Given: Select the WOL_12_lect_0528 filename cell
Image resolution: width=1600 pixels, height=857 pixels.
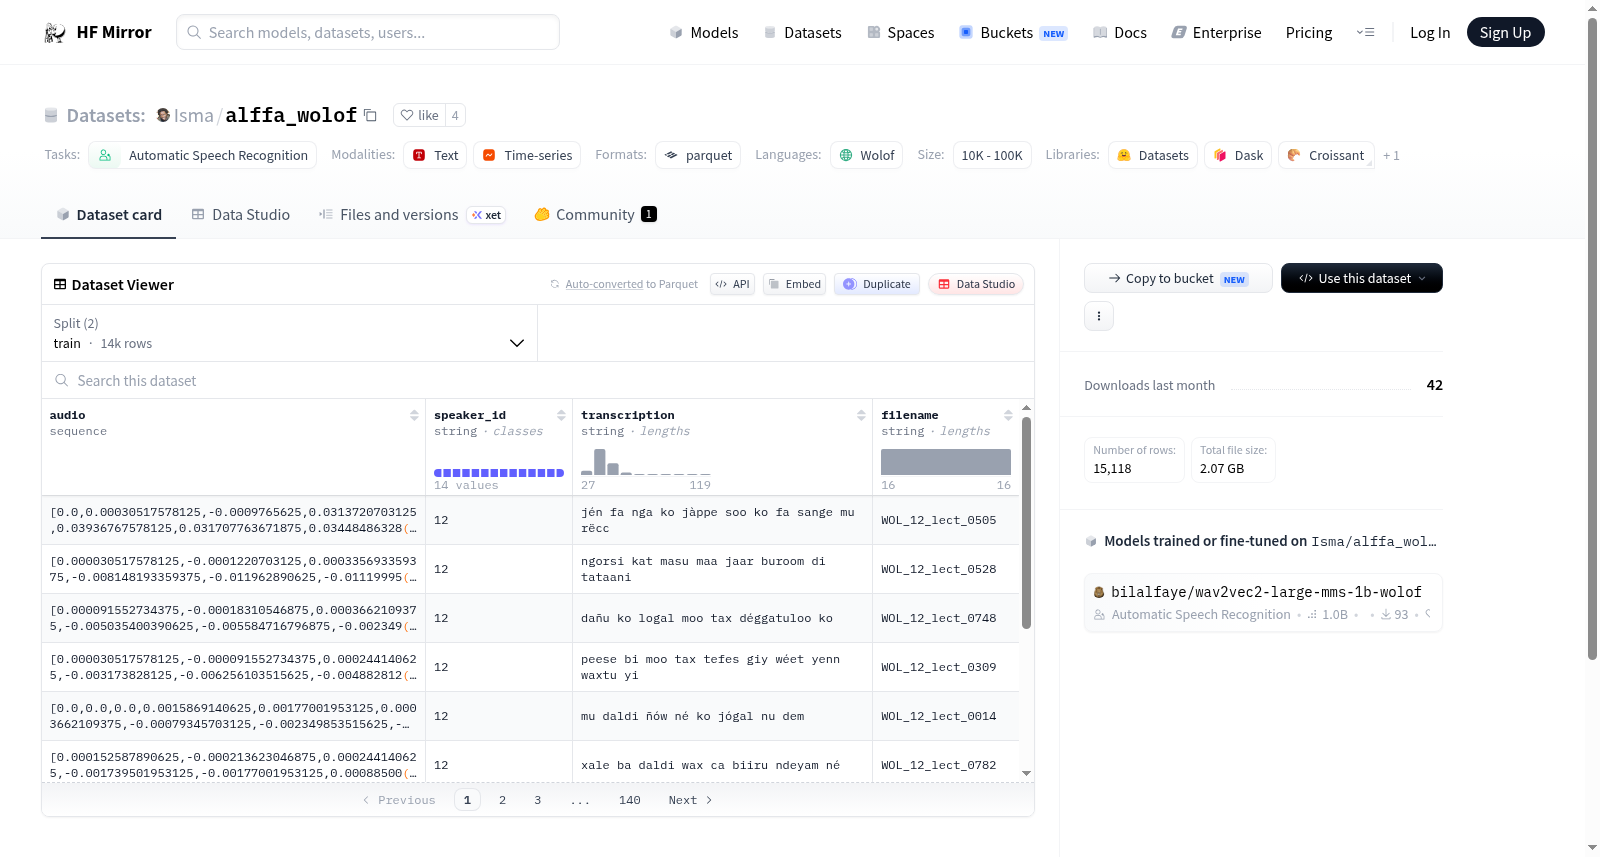Looking at the screenshot, I should coord(946,569).
